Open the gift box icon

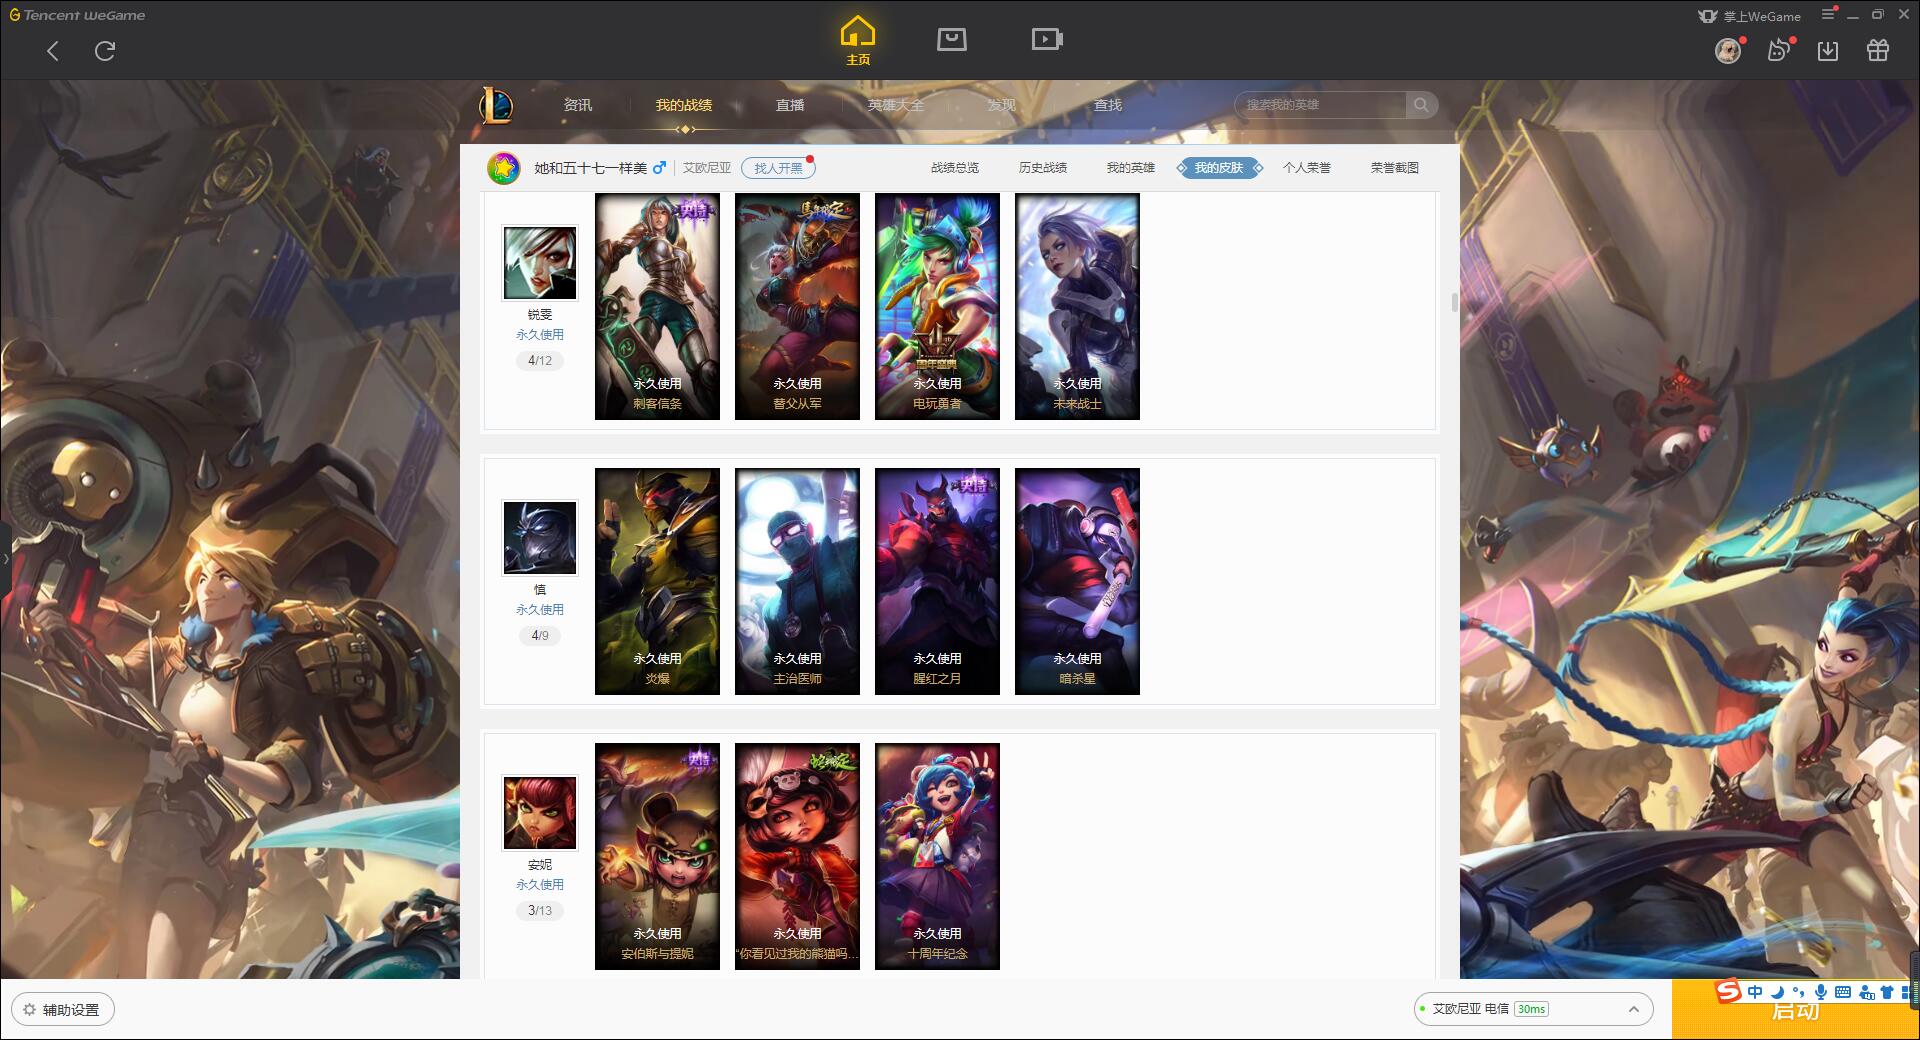[1878, 50]
